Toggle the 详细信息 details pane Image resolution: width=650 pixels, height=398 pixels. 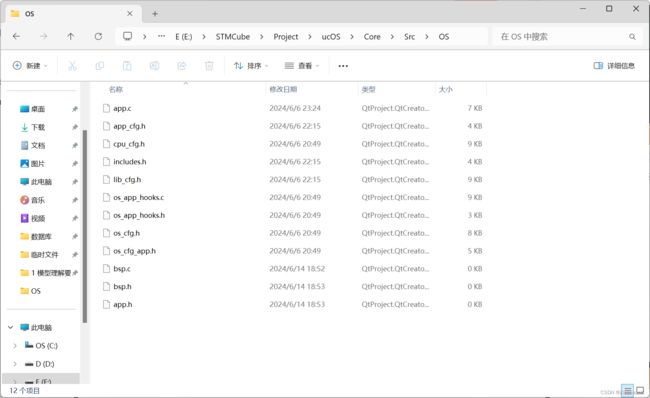tap(614, 66)
